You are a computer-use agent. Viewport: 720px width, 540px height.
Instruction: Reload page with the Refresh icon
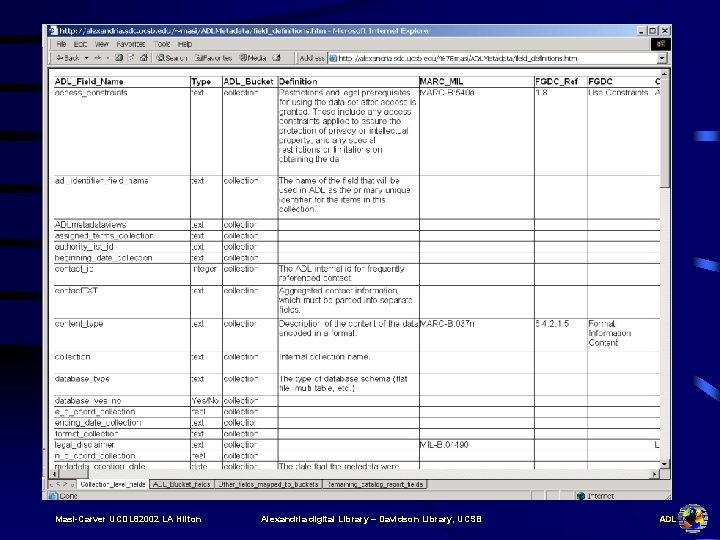tap(131, 58)
